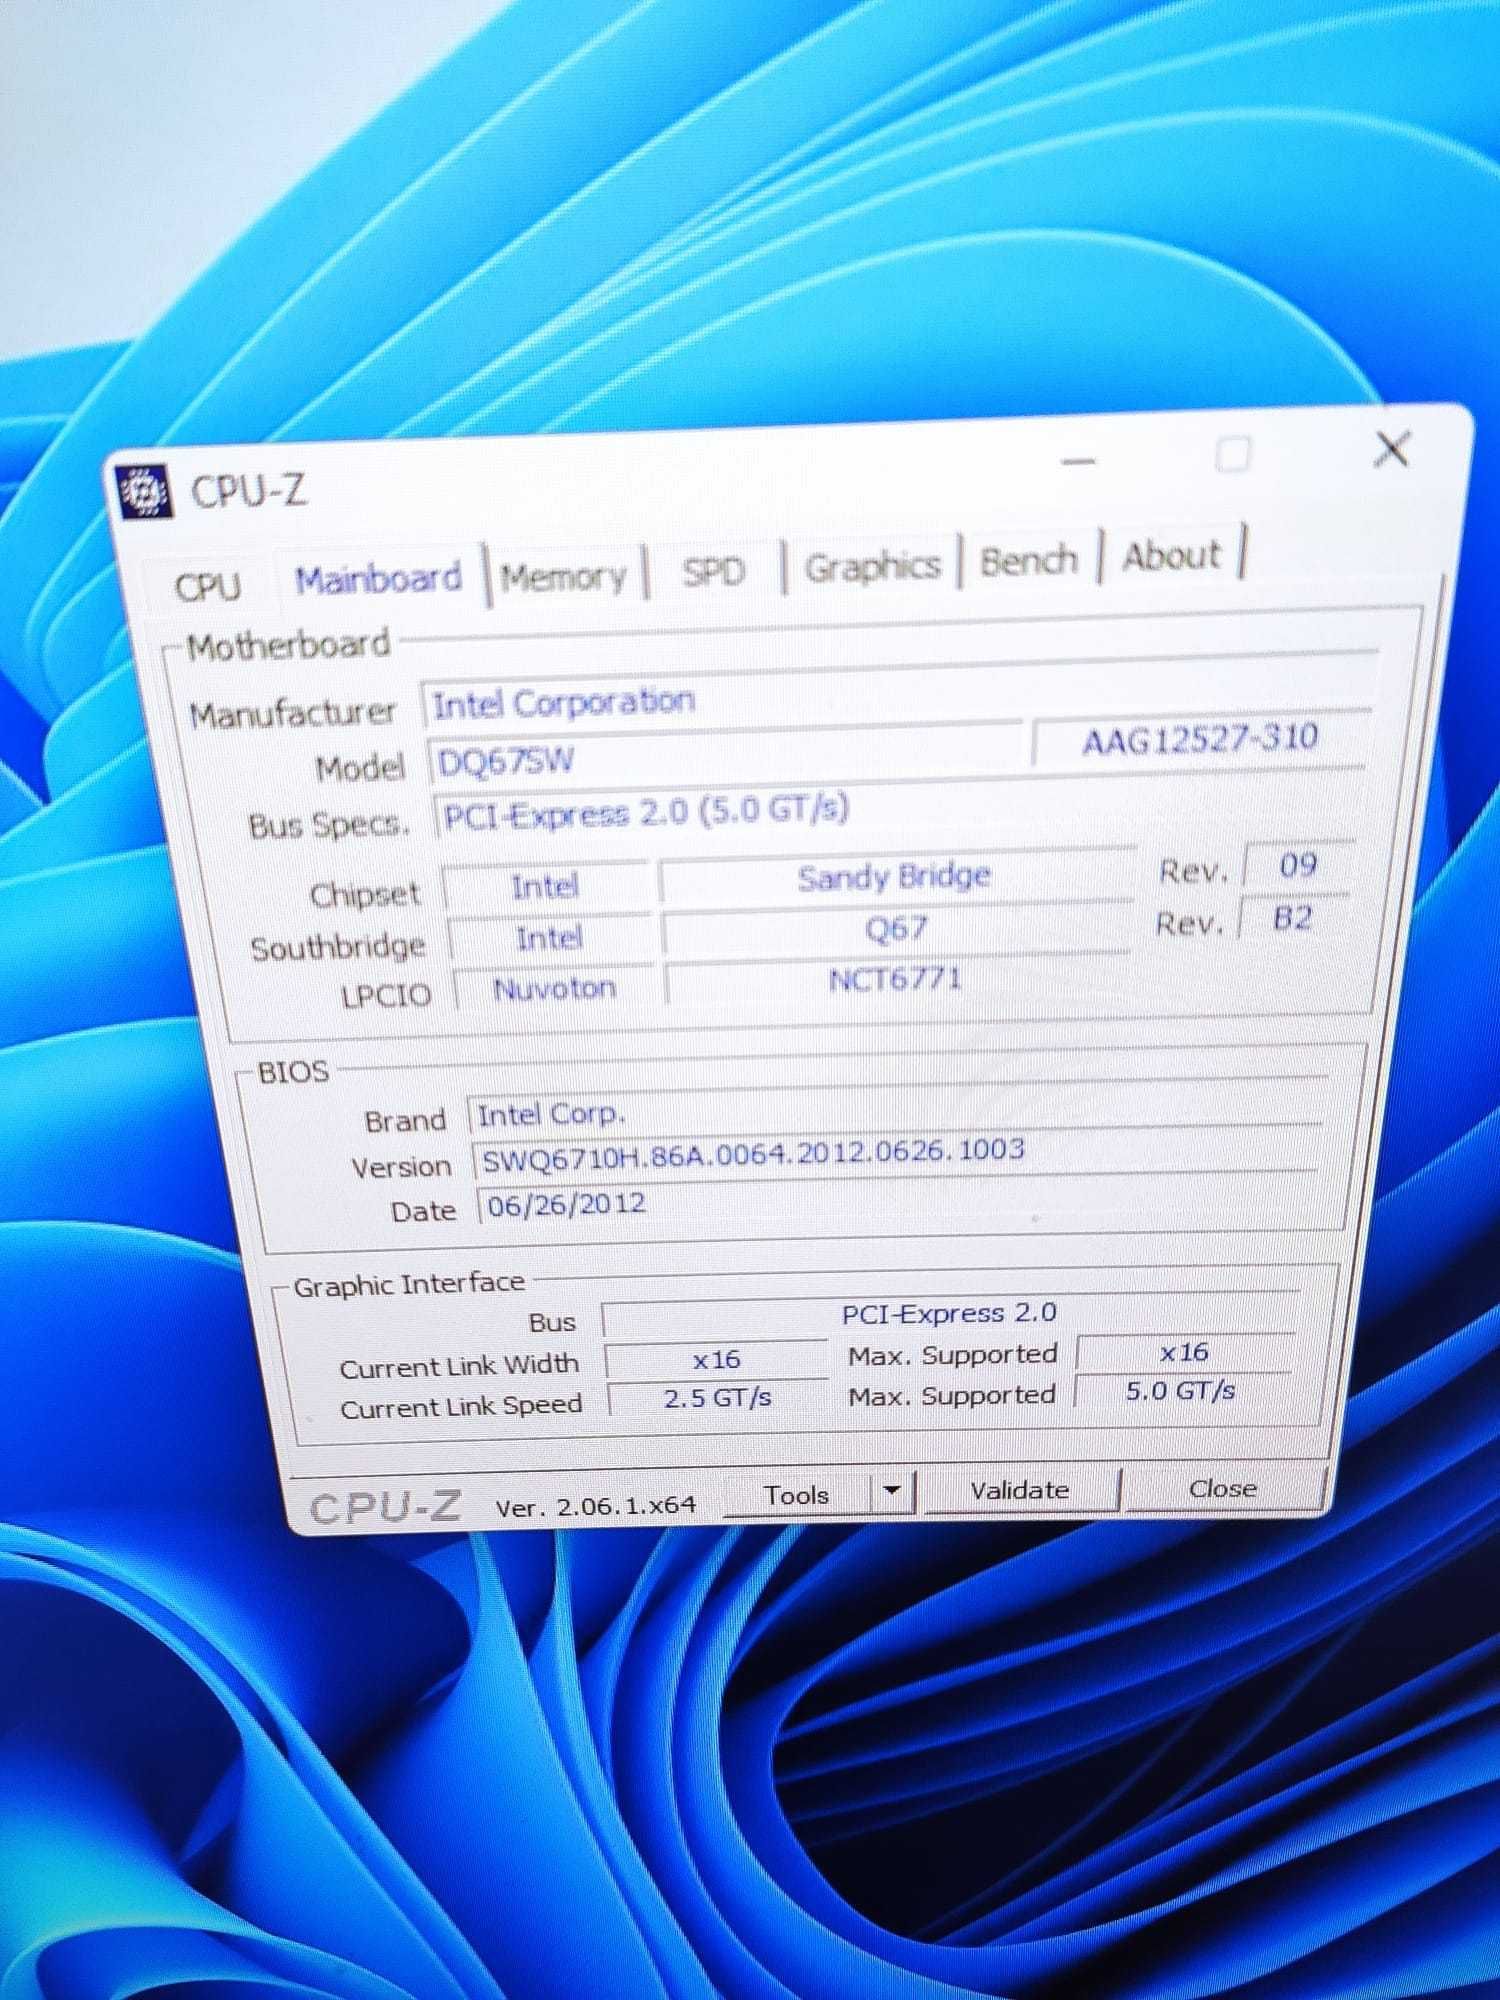
Task: Switch to the CPU tab
Action: 208,586
